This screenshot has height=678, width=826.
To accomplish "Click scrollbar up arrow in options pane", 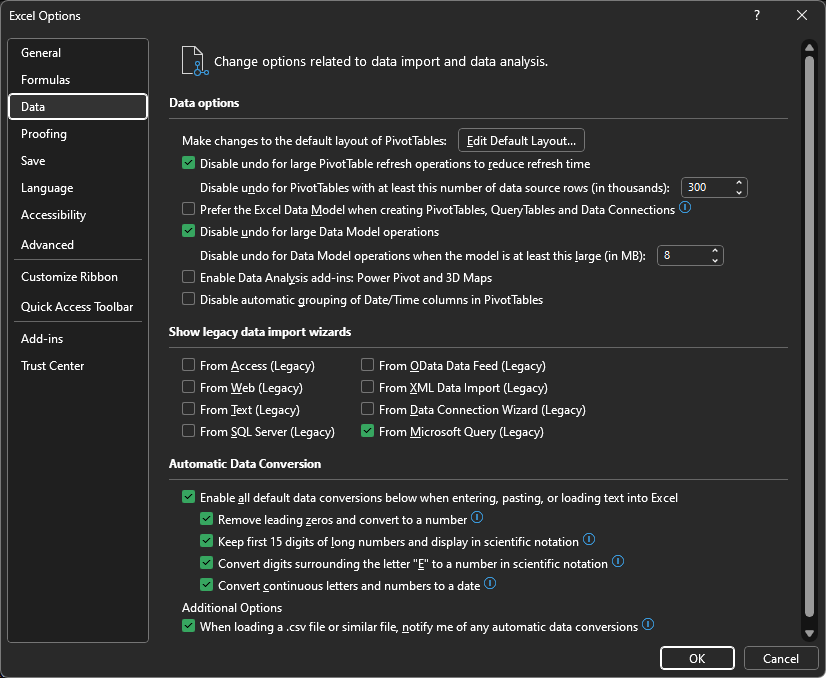I will pyautogui.click(x=810, y=47).
